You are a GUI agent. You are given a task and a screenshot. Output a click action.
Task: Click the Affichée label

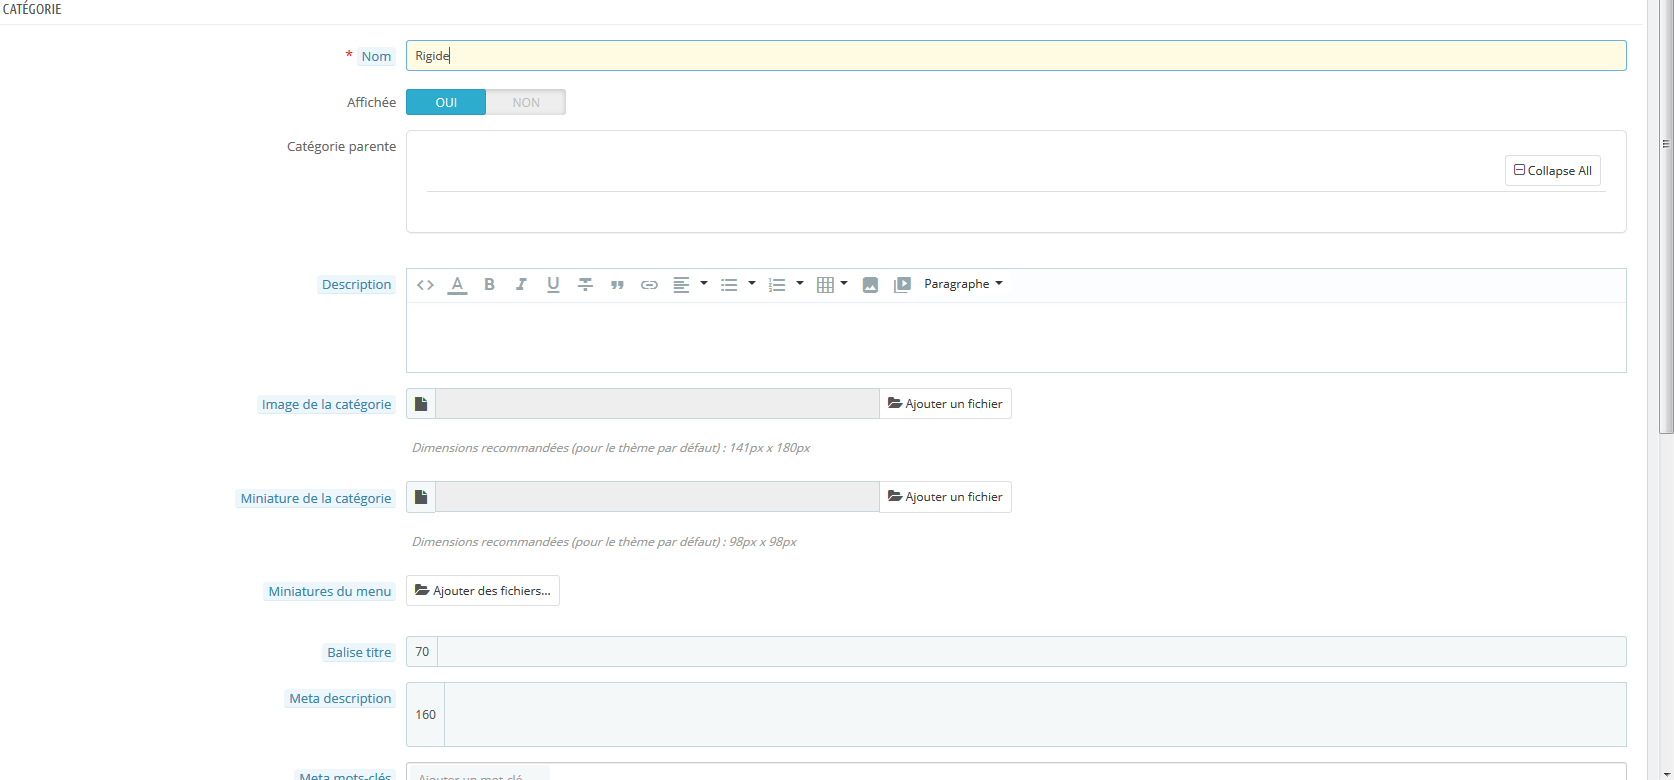coord(371,103)
